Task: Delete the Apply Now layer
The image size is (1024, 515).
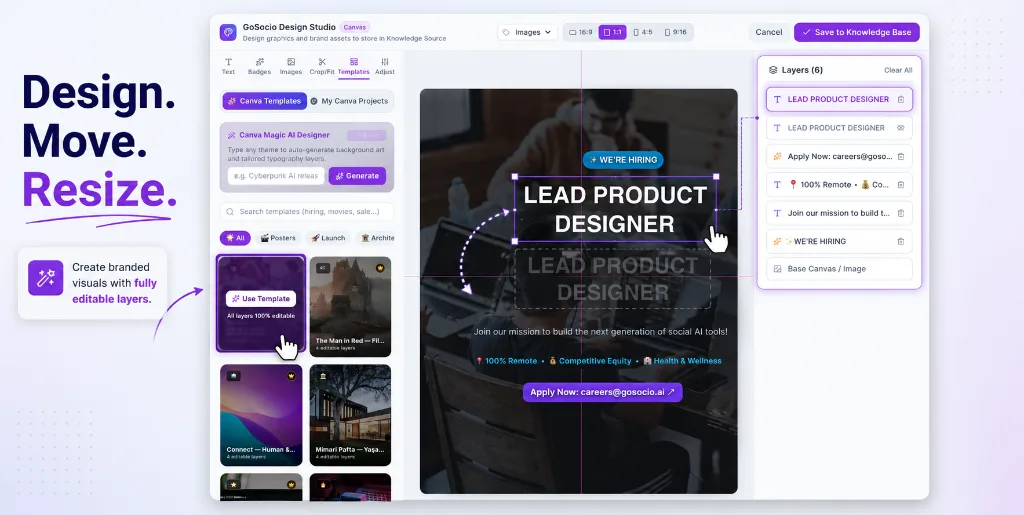Action: click(x=901, y=157)
